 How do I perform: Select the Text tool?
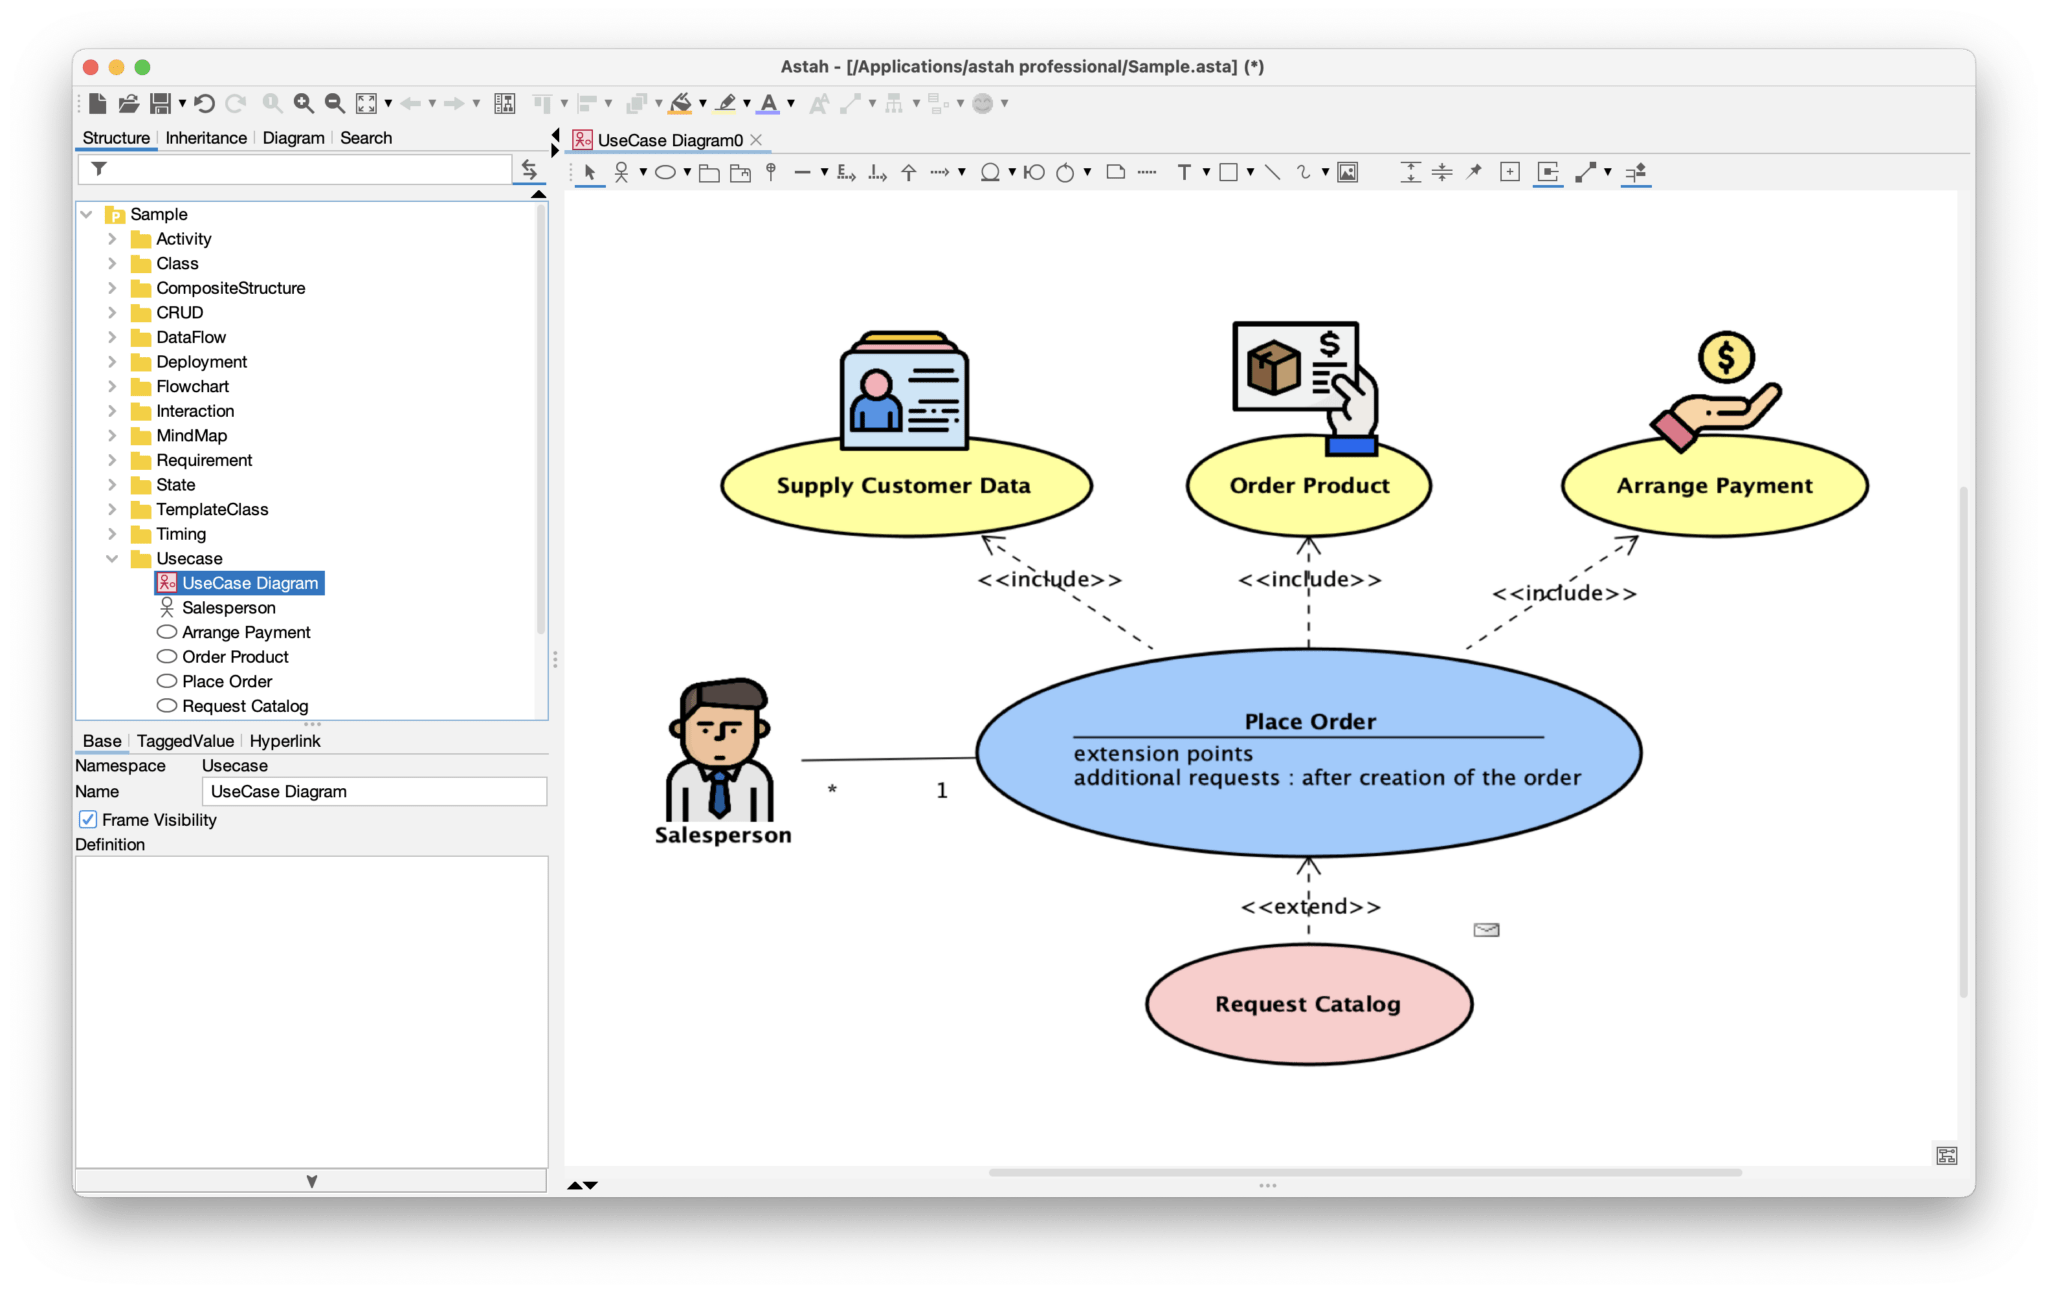pos(1184,172)
